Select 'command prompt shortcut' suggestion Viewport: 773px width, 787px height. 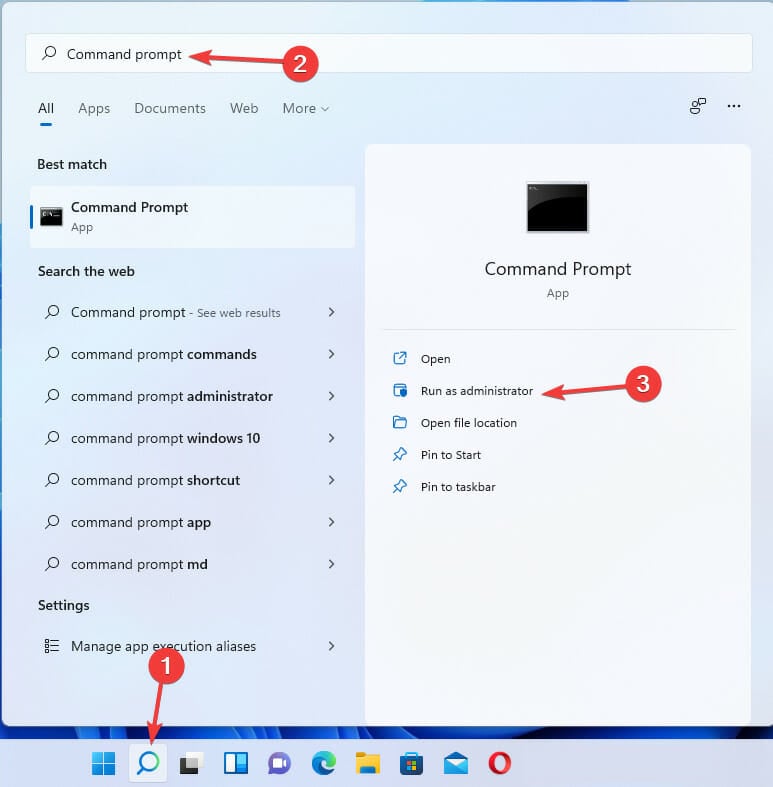pos(192,480)
